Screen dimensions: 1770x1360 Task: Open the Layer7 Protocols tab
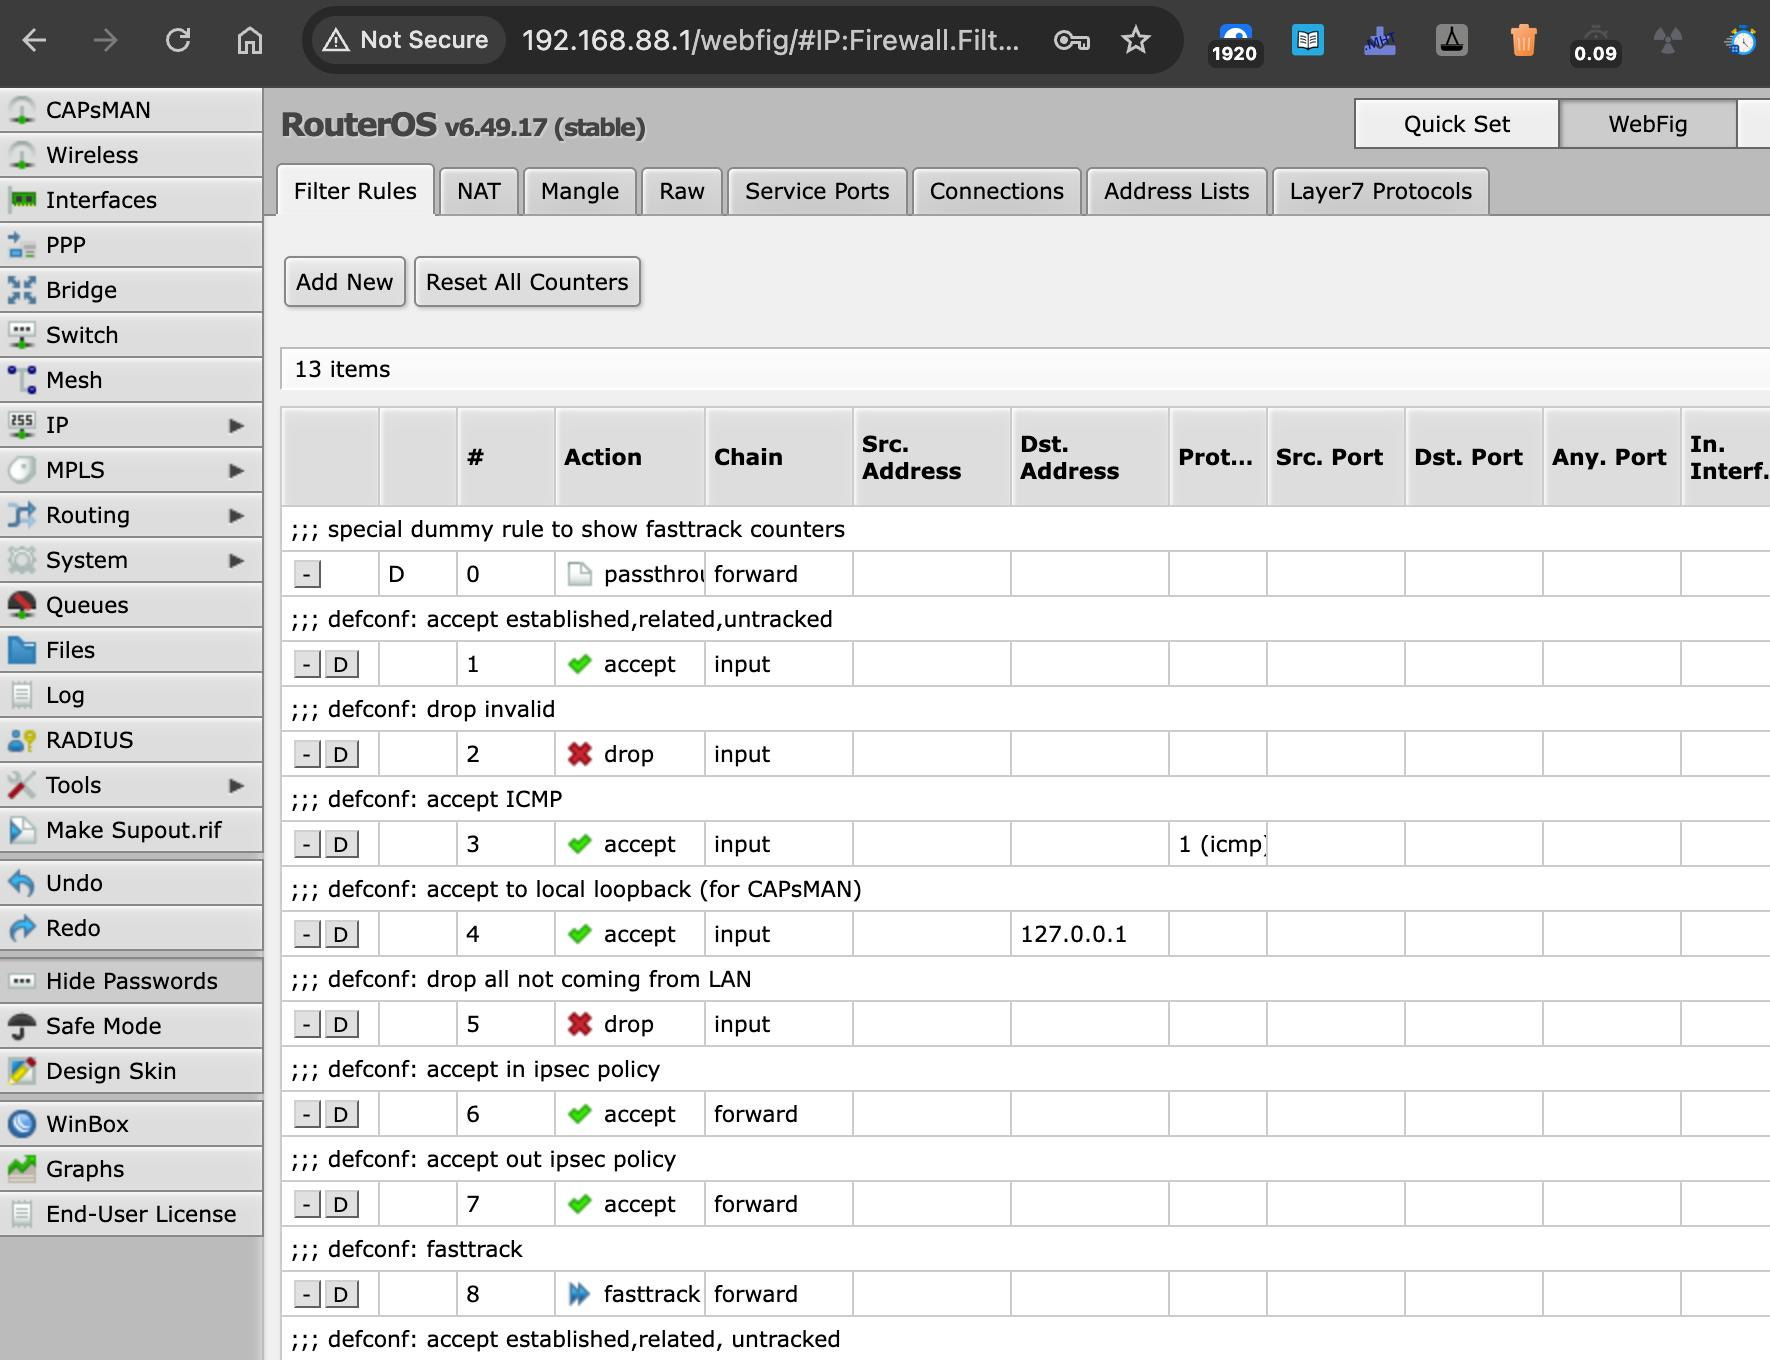point(1381,191)
